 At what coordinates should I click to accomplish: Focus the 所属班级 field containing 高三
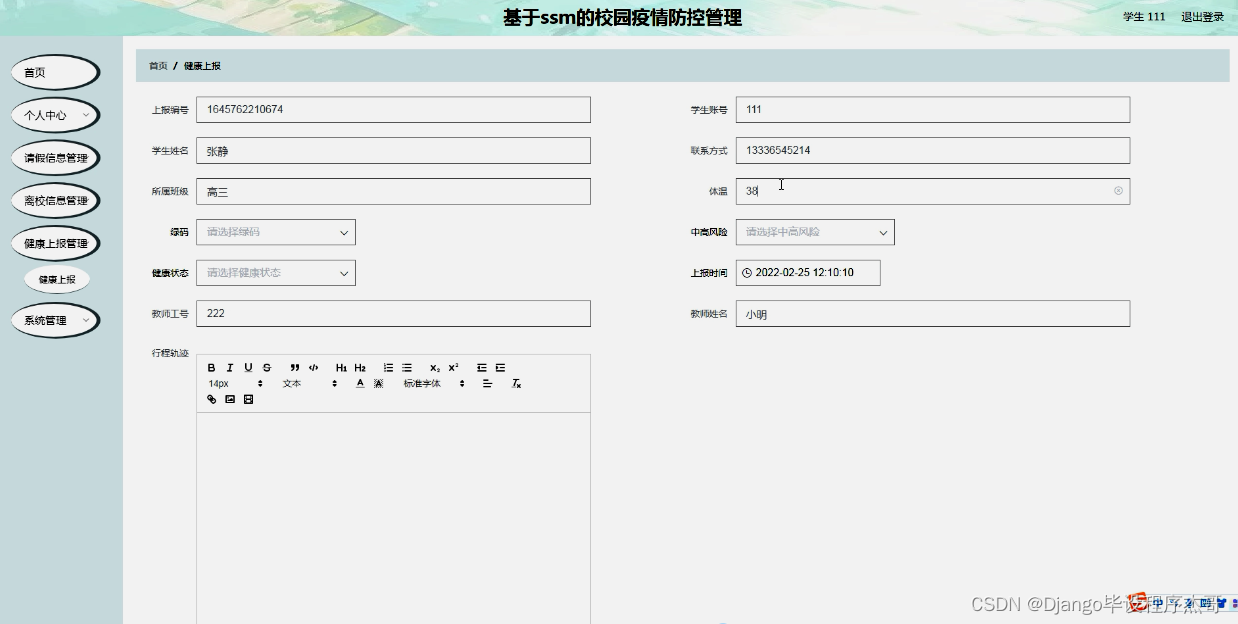tap(393, 191)
